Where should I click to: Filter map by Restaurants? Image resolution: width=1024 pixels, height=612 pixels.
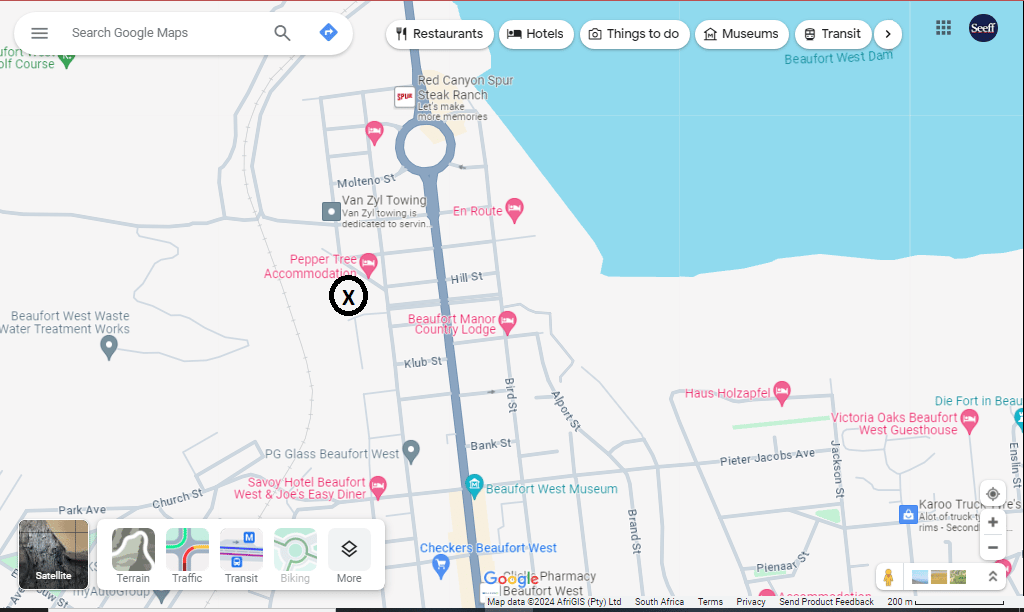(x=439, y=34)
